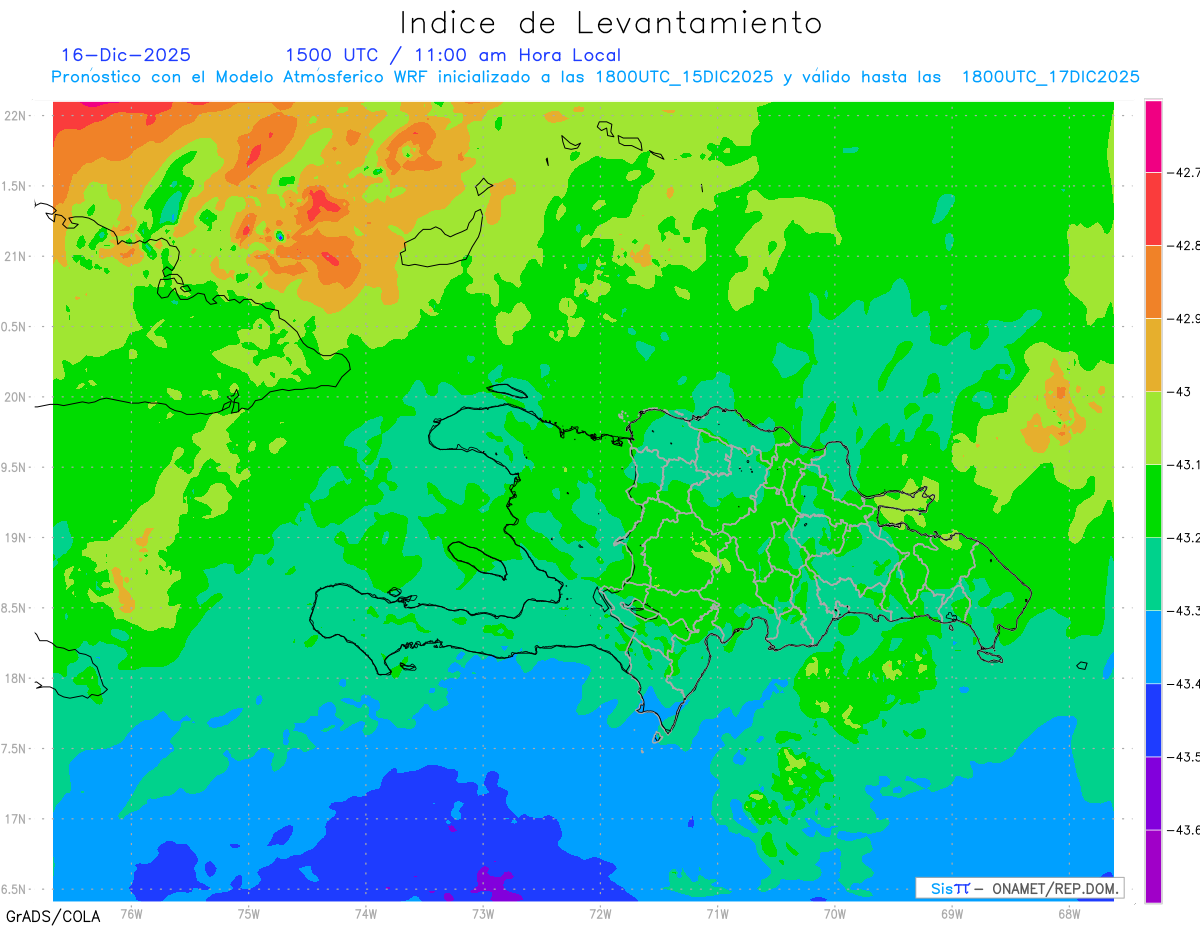The width and height of the screenshot is (1200, 927).
Task: Click the longitude label "76W"
Action: [x=131, y=914]
